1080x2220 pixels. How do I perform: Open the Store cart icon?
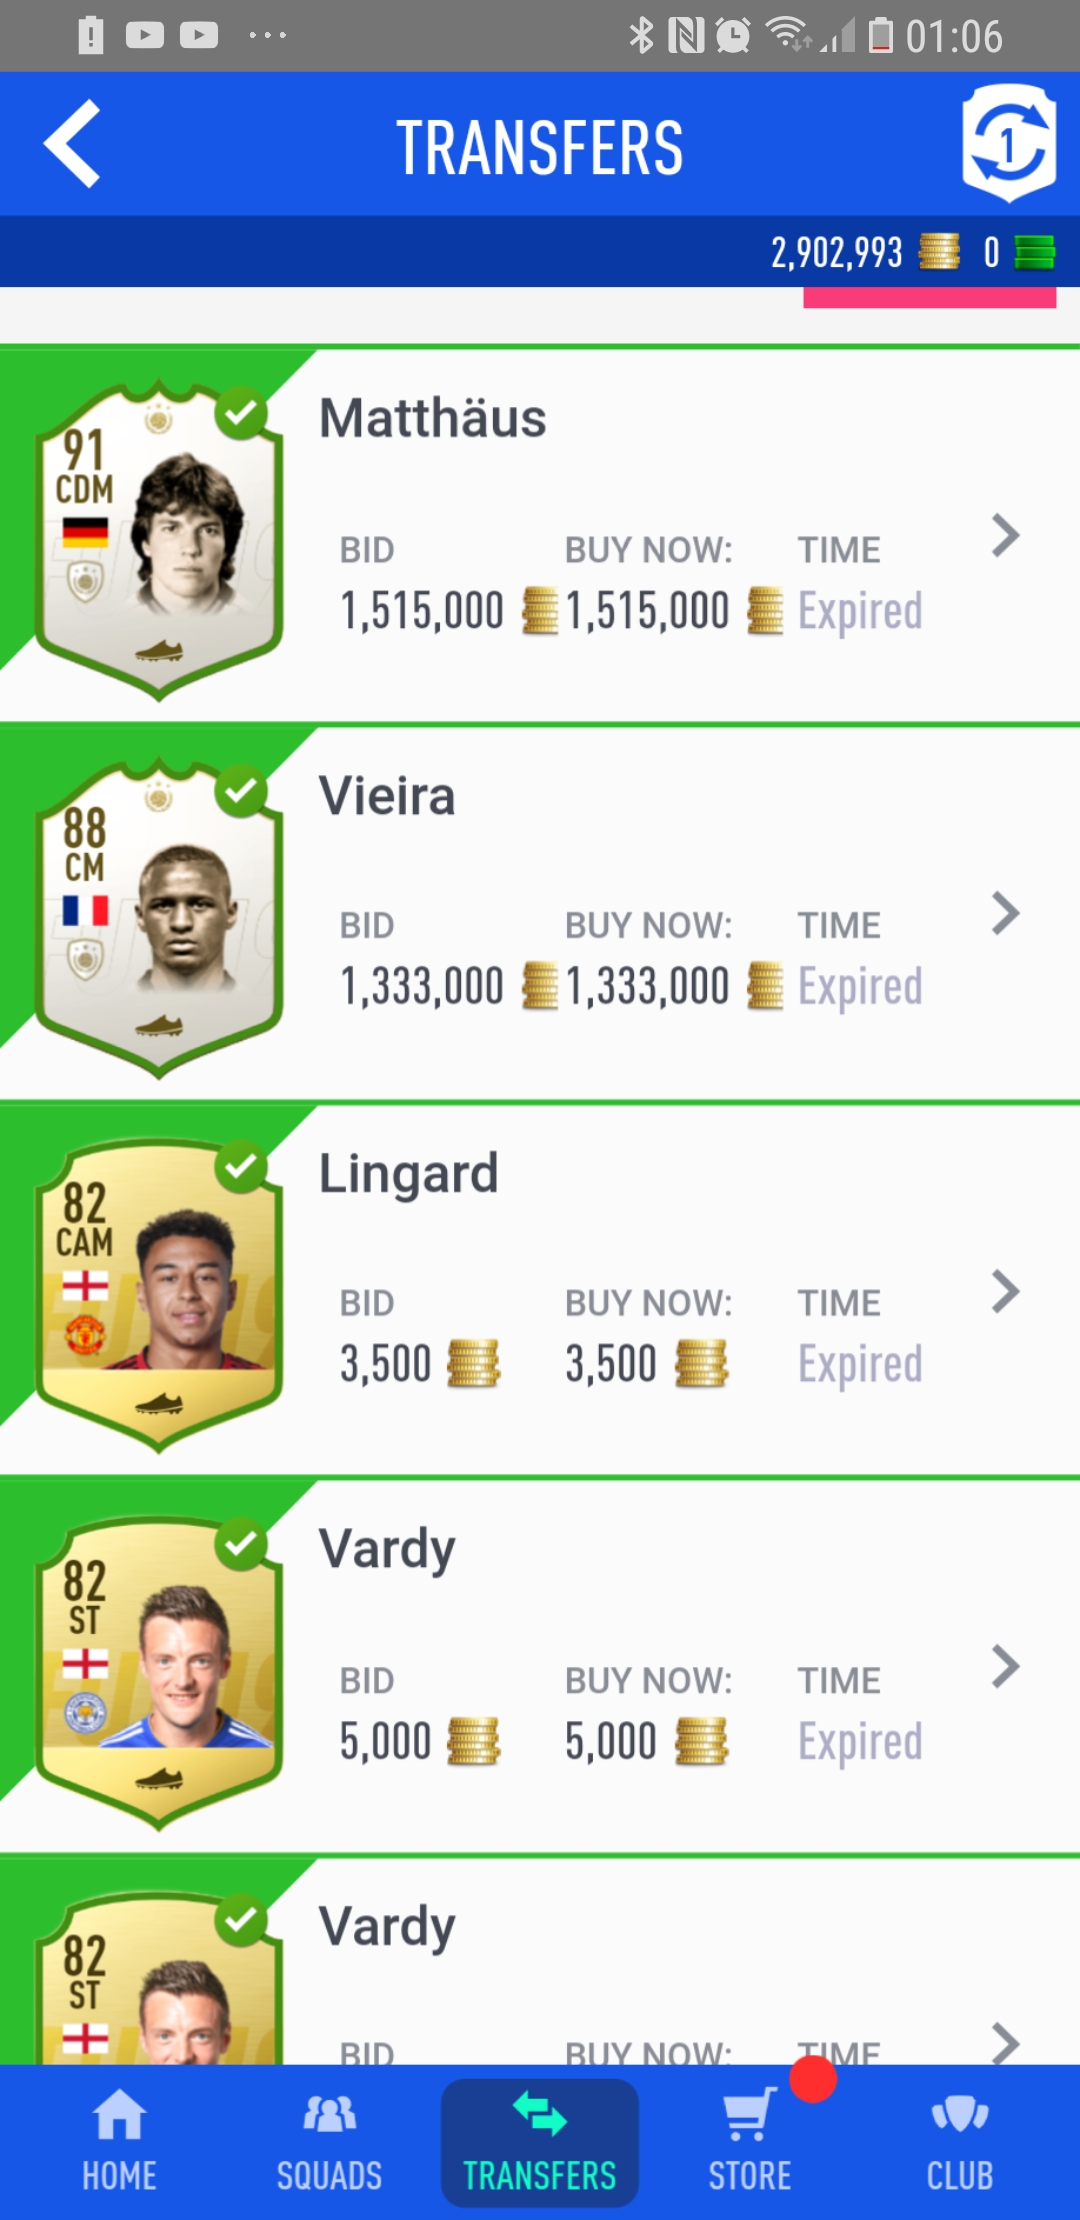coord(749,2114)
